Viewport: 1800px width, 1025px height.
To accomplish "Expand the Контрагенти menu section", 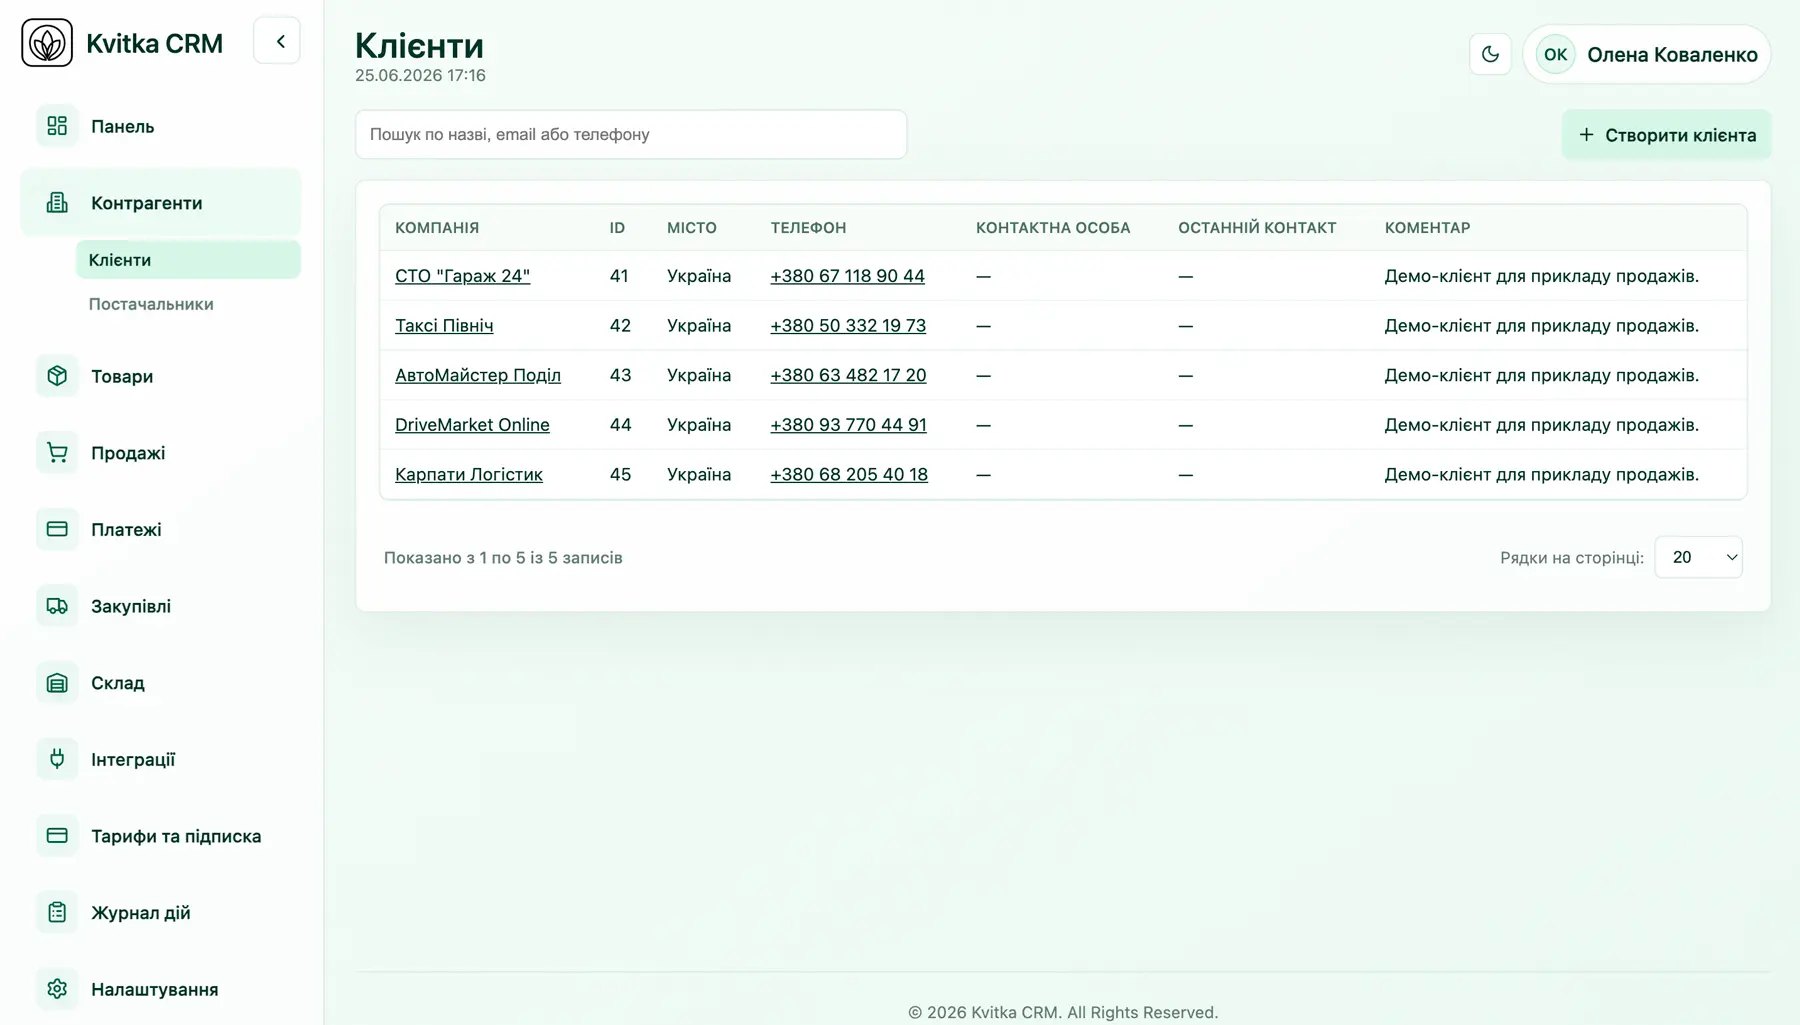I will pyautogui.click(x=160, y=203).
